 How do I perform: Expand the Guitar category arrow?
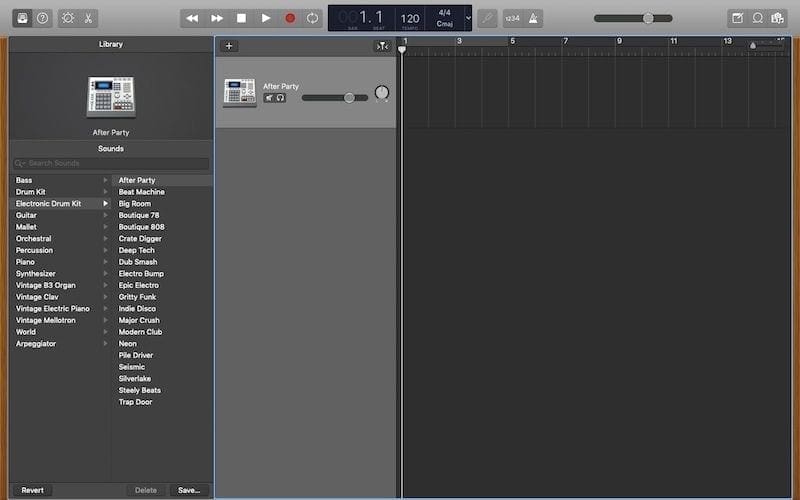pyautogui.click(x=105, y=215)
